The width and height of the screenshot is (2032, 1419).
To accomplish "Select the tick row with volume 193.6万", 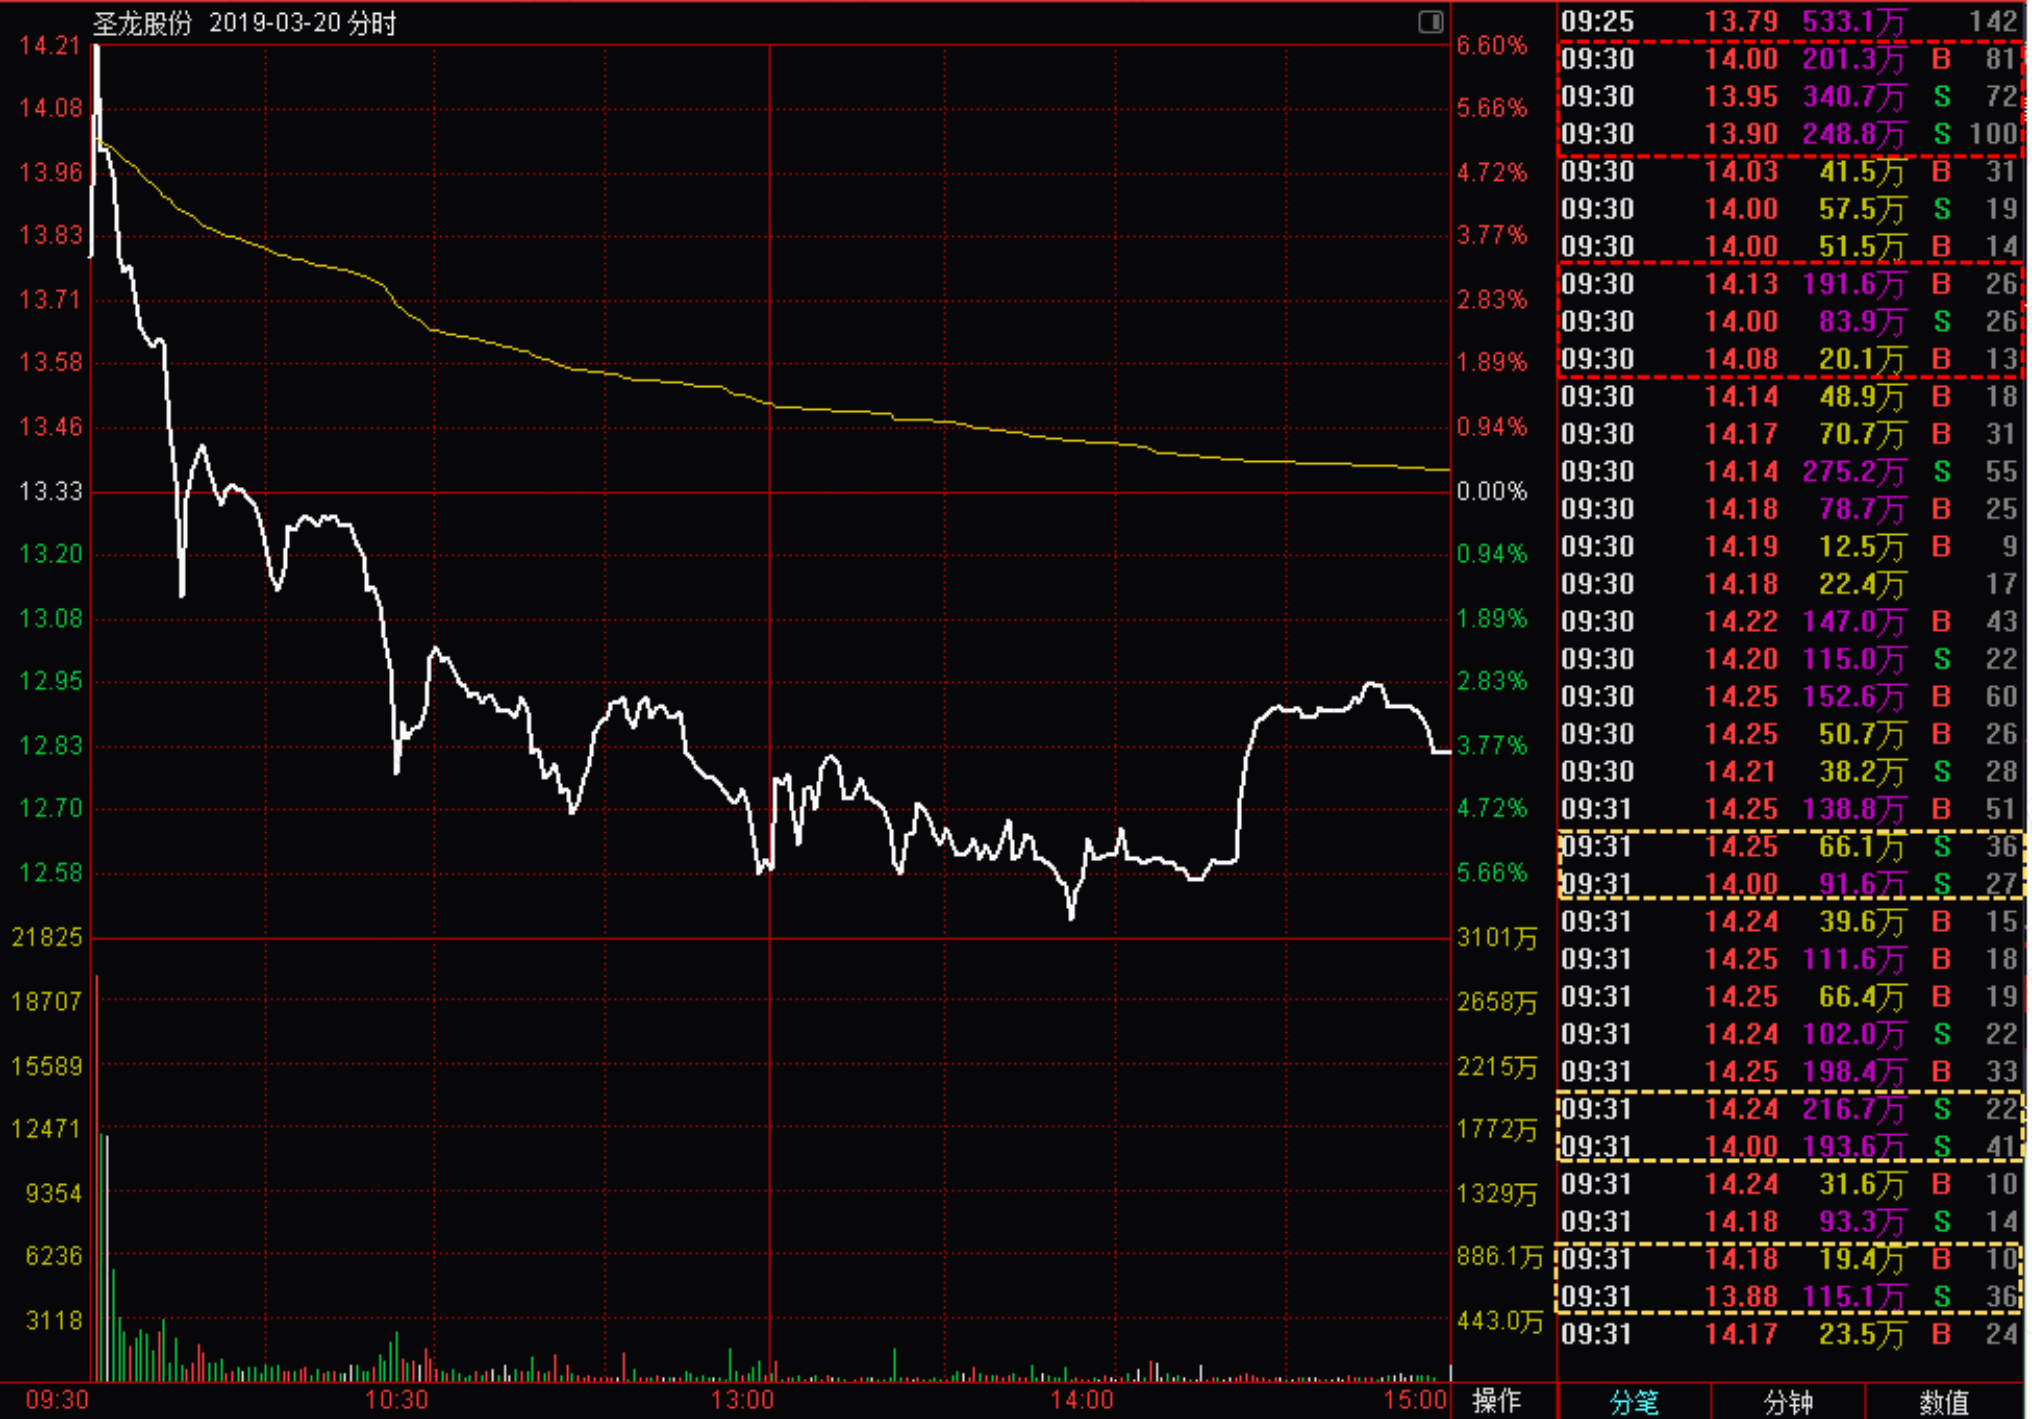I will pyautogui.click(x=1790, y=1147).
